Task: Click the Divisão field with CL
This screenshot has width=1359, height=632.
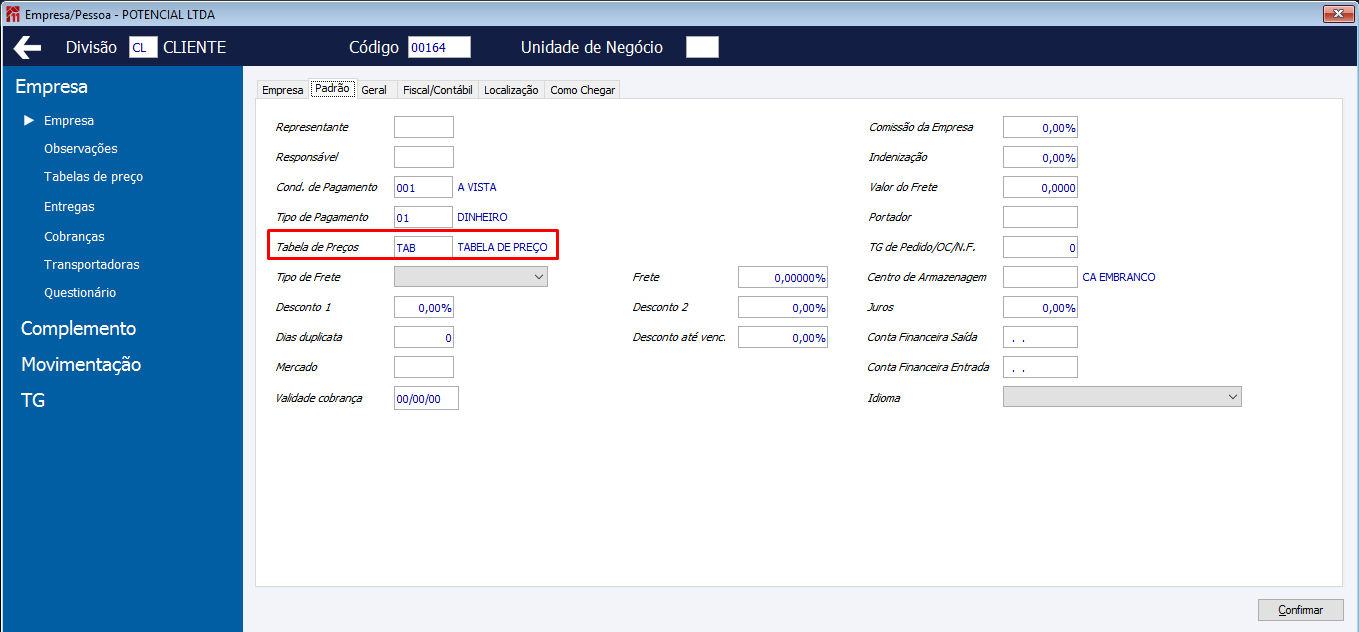Action: tap(143, 48)
